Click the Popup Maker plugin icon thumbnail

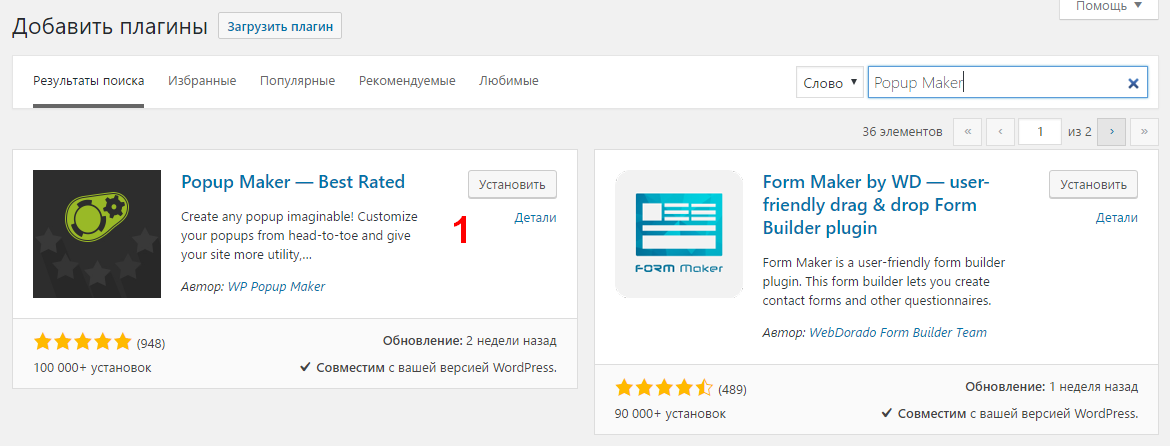click(97, 234)
